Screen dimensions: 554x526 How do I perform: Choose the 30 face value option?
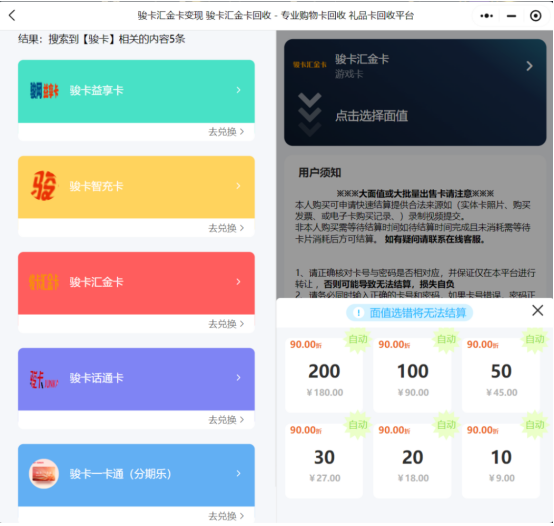coord(324,461)
